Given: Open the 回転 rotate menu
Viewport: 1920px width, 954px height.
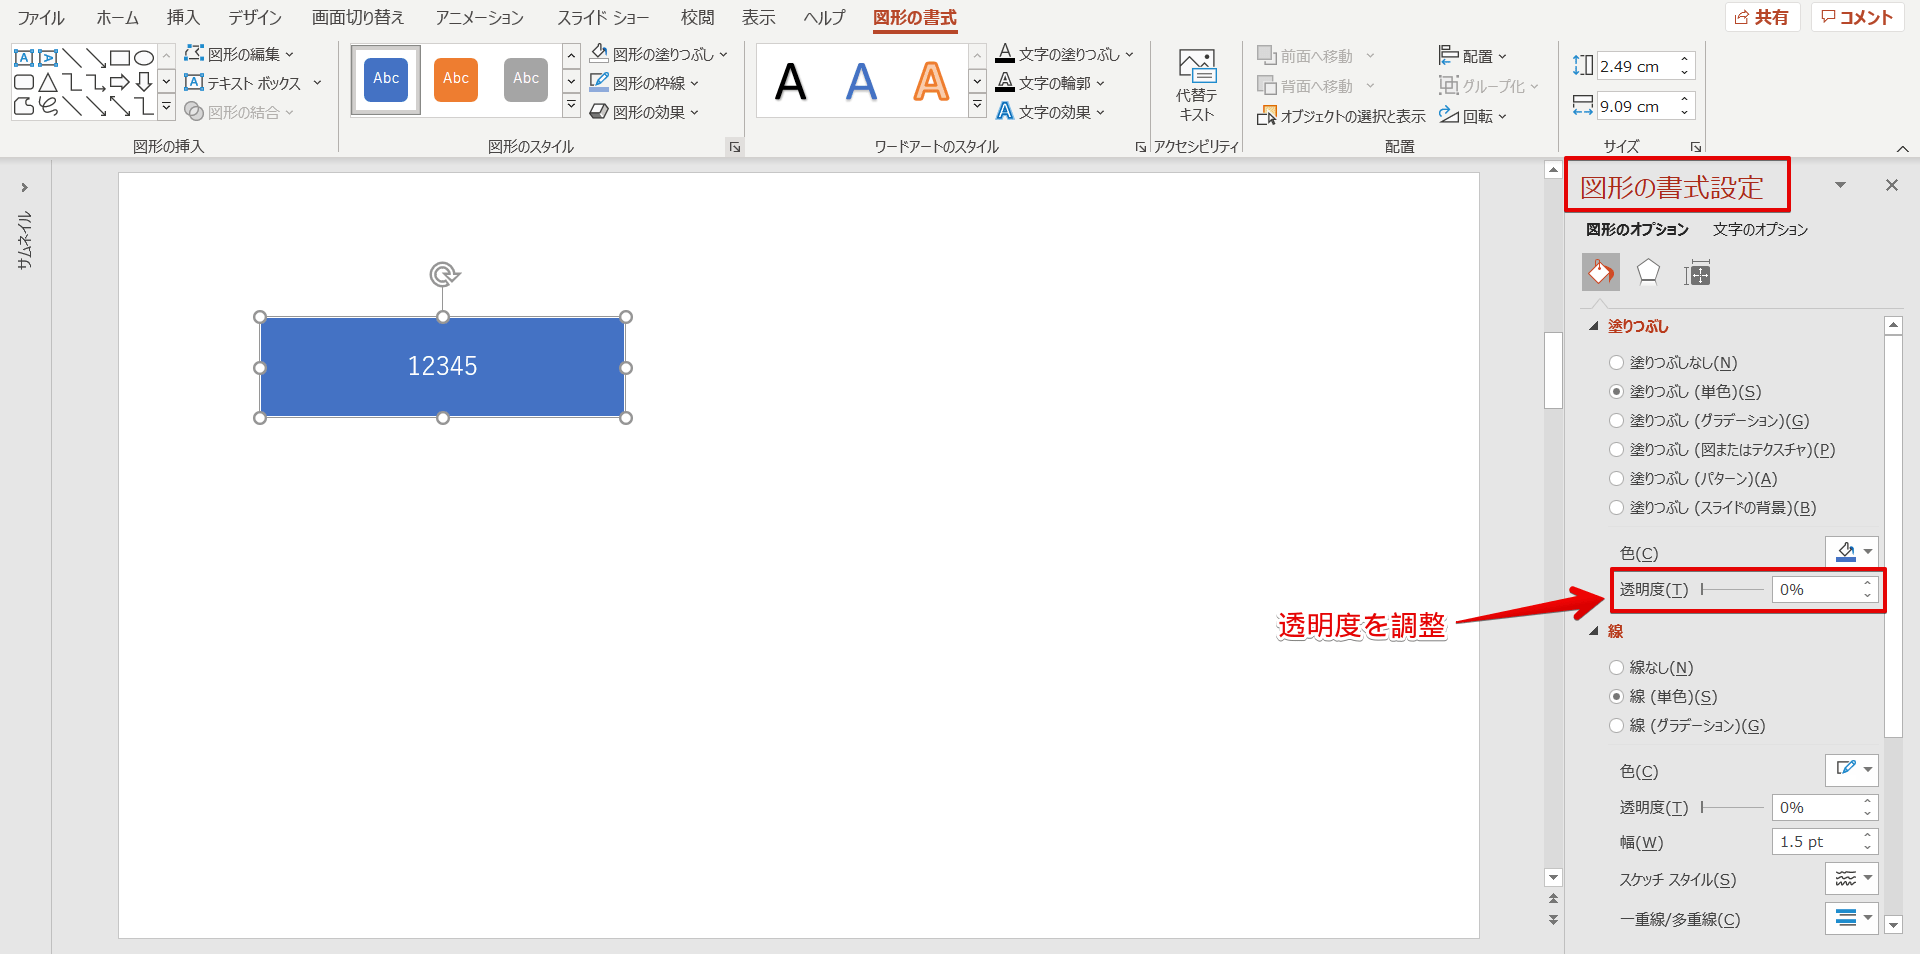Looking at the screenshot, I should 1473,116.
